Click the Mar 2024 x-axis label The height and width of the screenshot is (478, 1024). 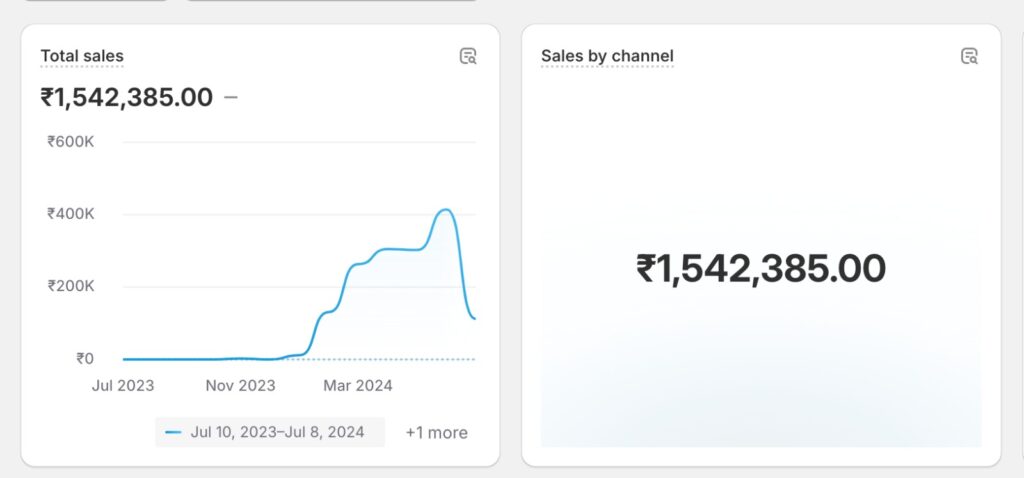358,385
